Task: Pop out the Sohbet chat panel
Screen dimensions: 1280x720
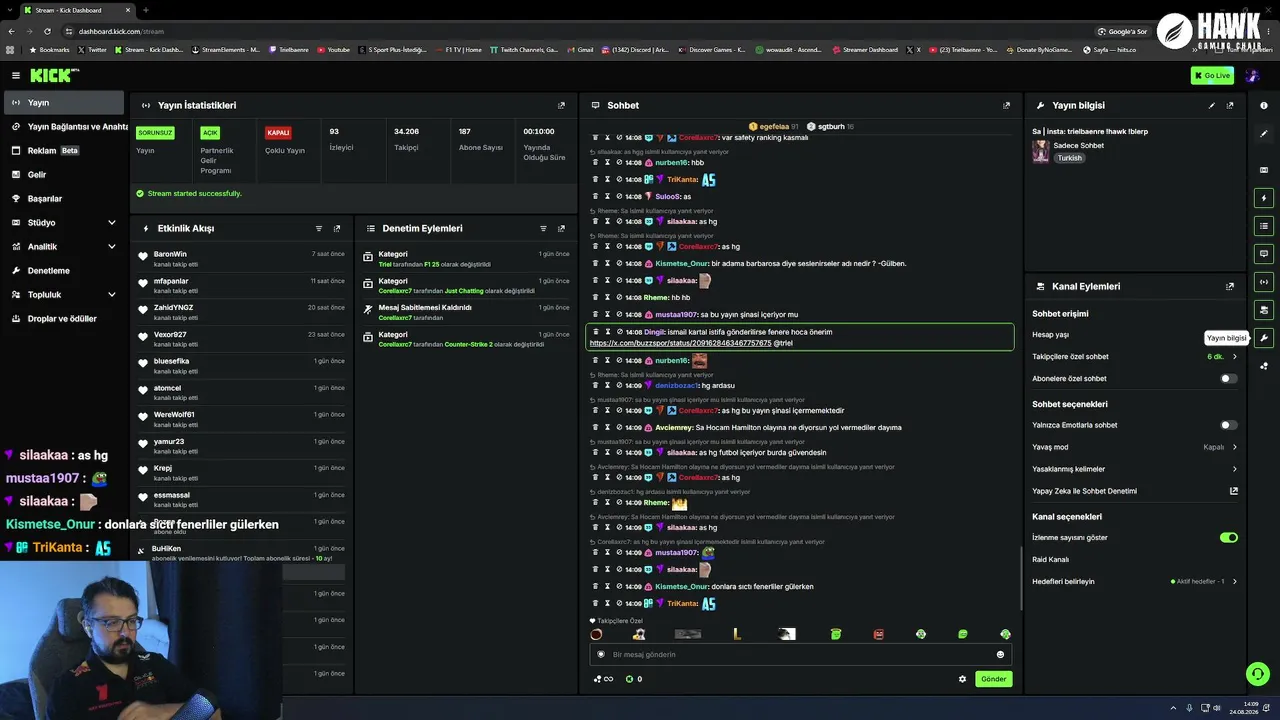Action: click(x=1006, y=105)
